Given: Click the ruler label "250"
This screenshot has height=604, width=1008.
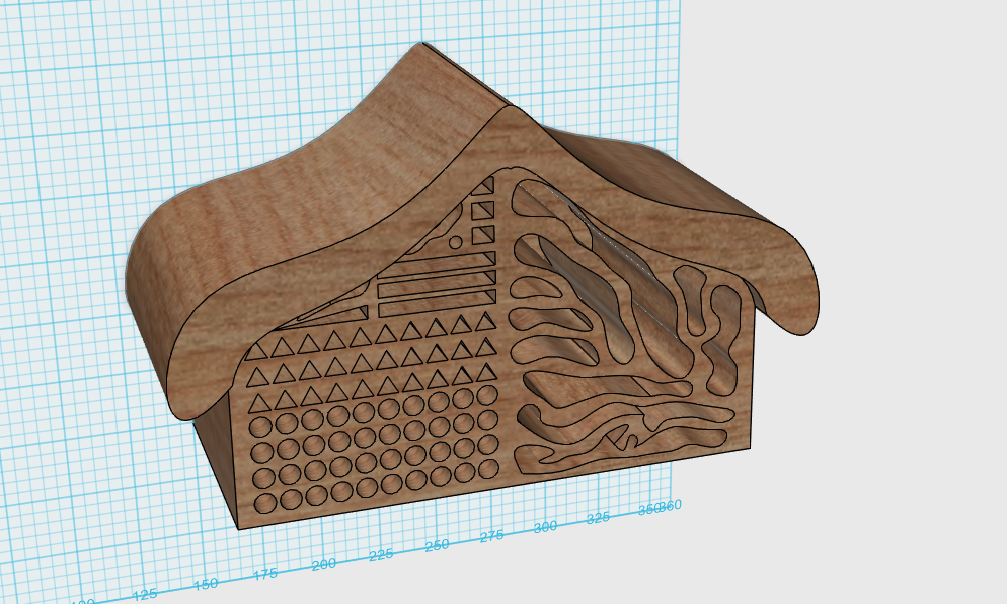Looking at the screenshot, I should [437, 545].
